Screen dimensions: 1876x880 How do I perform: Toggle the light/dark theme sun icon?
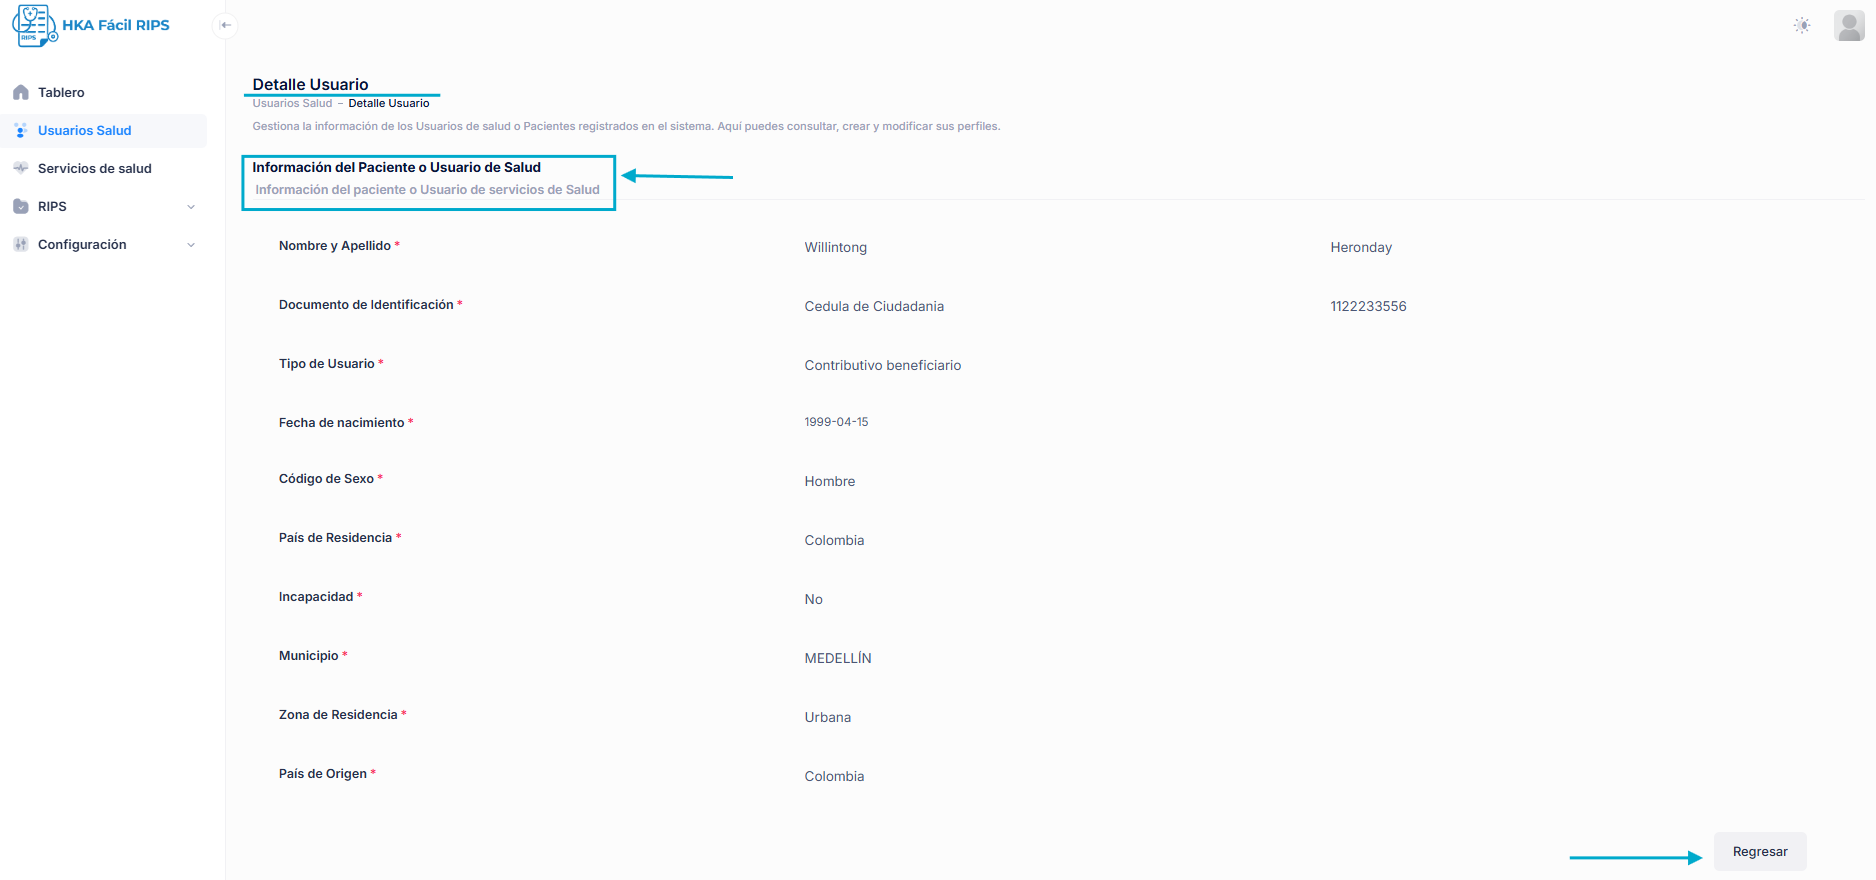point(1801,25)
